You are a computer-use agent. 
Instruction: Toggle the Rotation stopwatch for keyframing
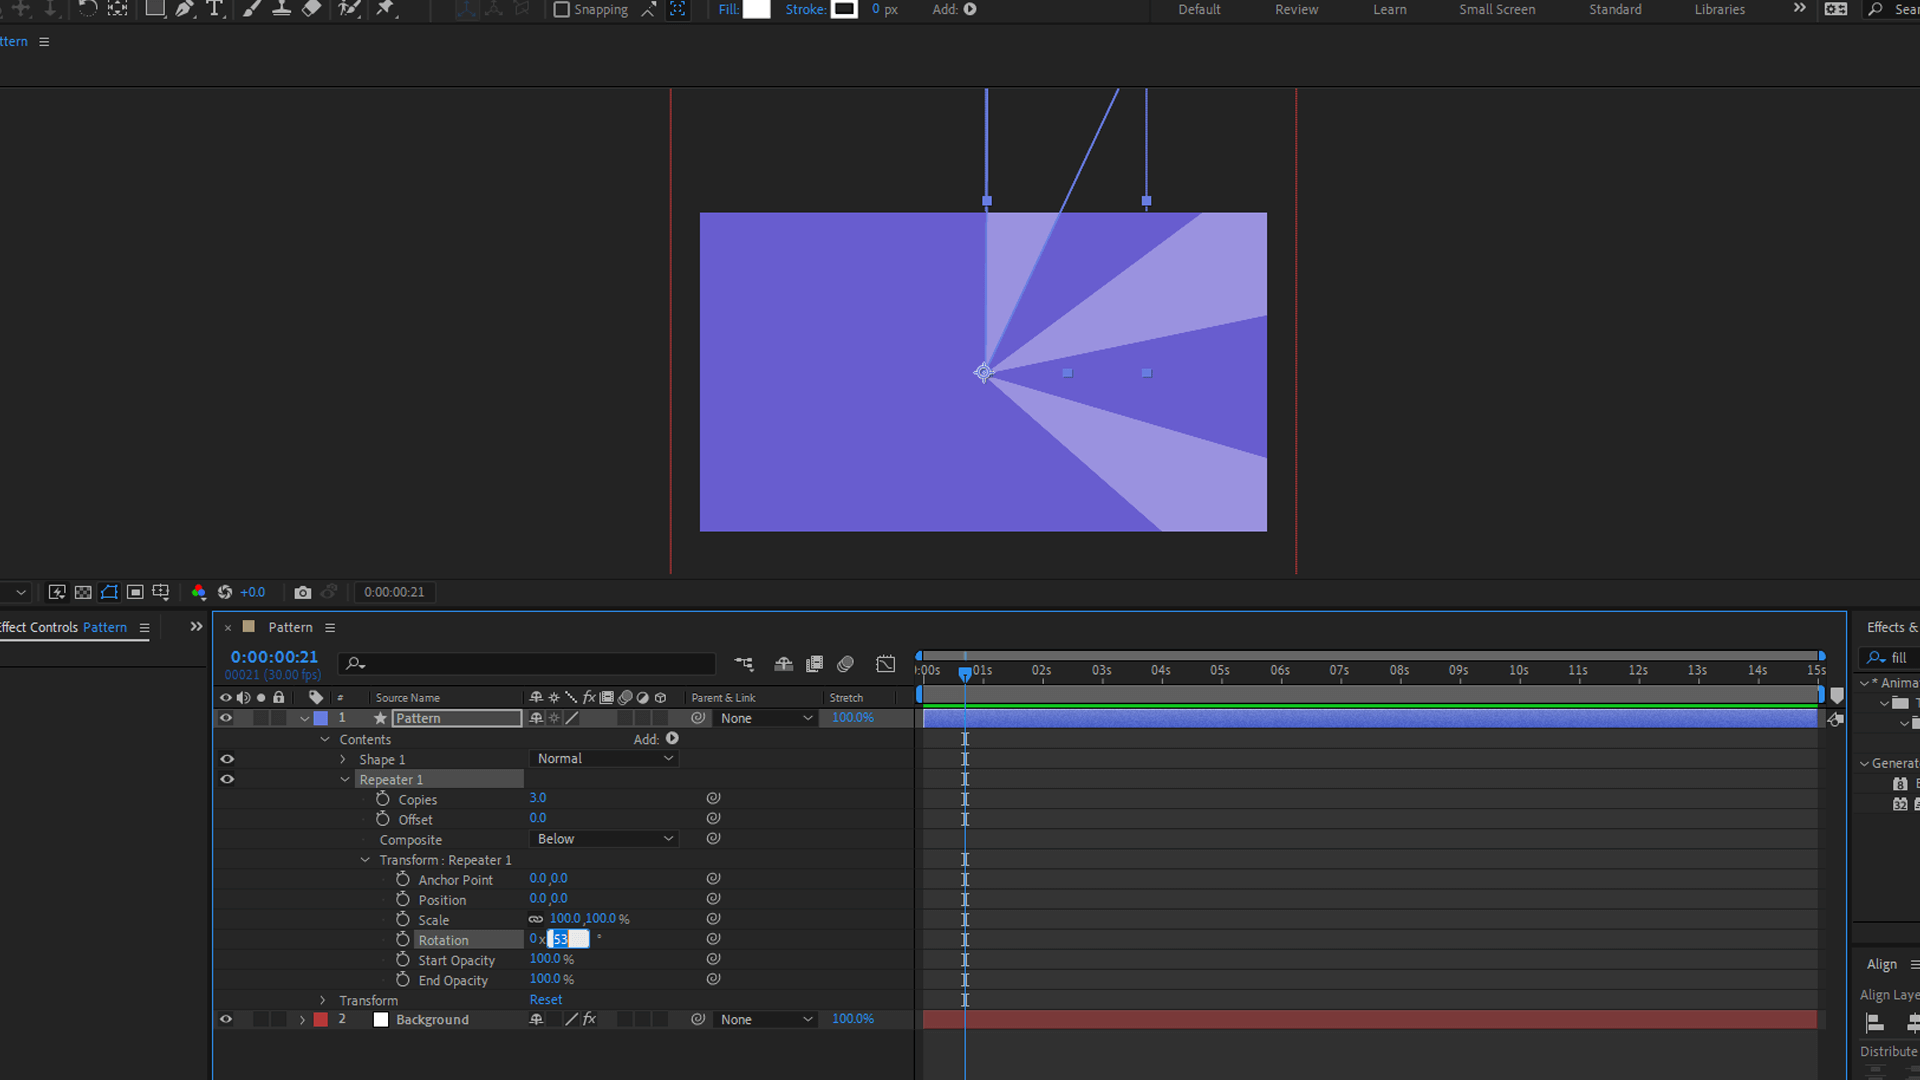point(403,939)
